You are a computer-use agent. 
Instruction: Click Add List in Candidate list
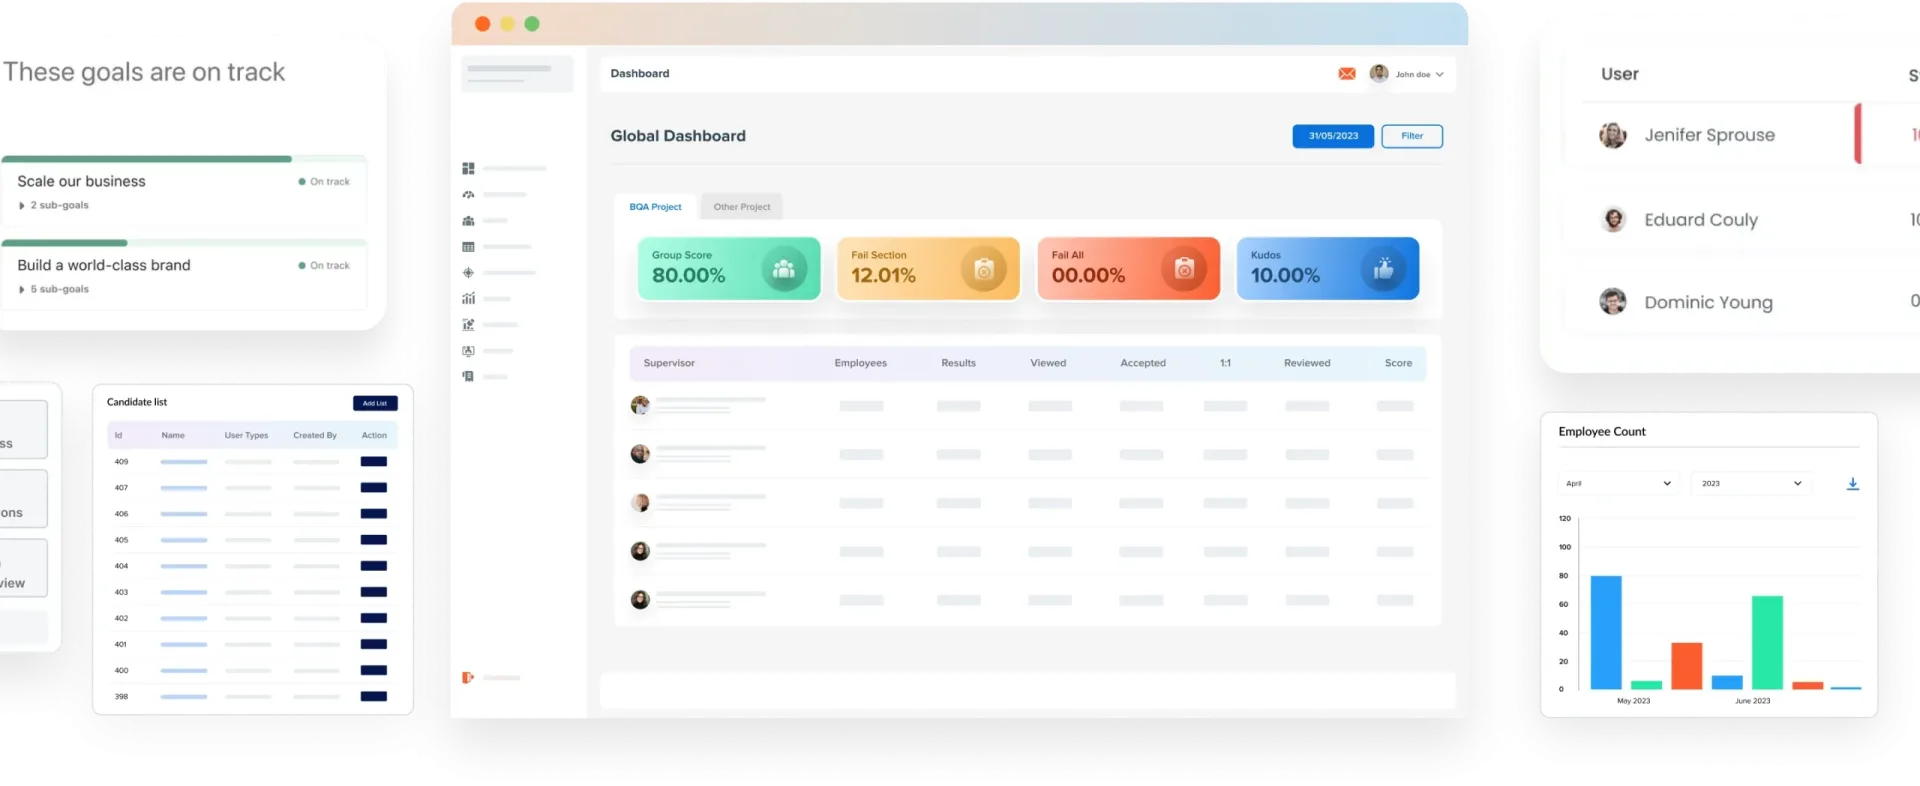pos(375,403)
